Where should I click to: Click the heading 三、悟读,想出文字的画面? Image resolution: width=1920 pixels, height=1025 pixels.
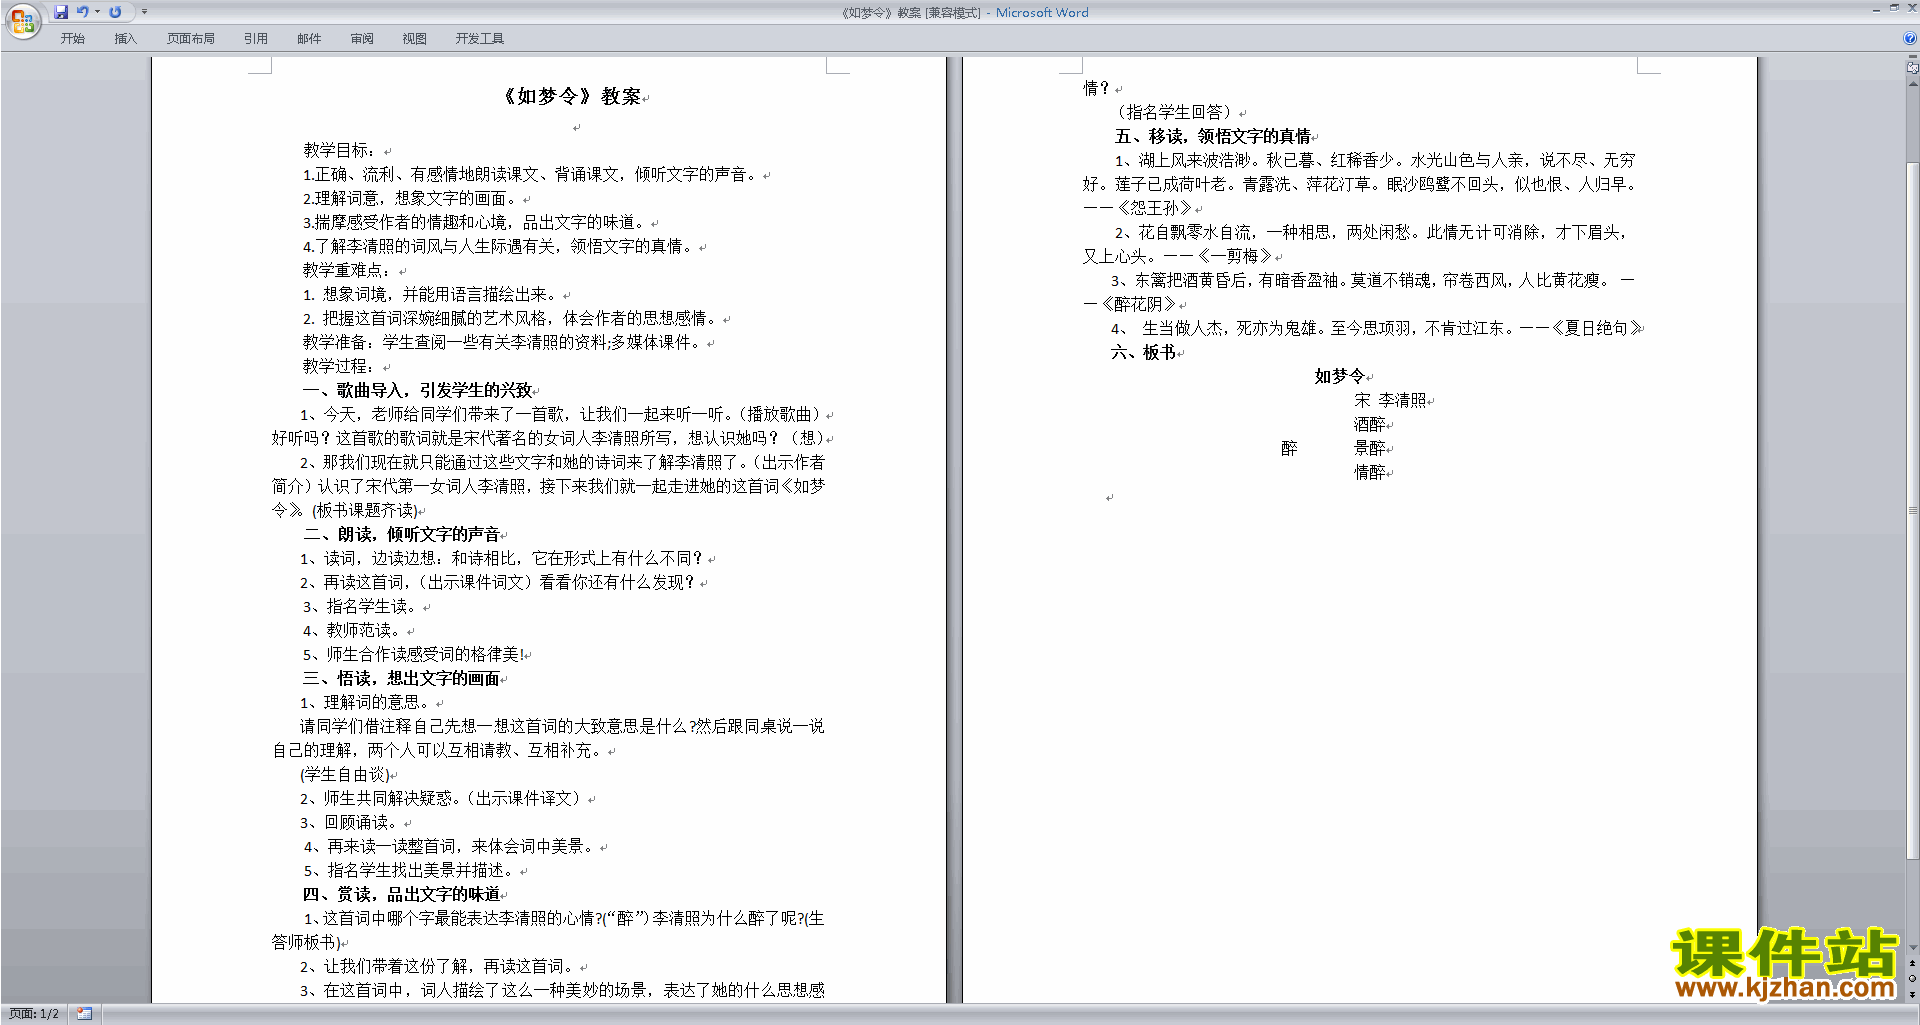tap(401, 678)
